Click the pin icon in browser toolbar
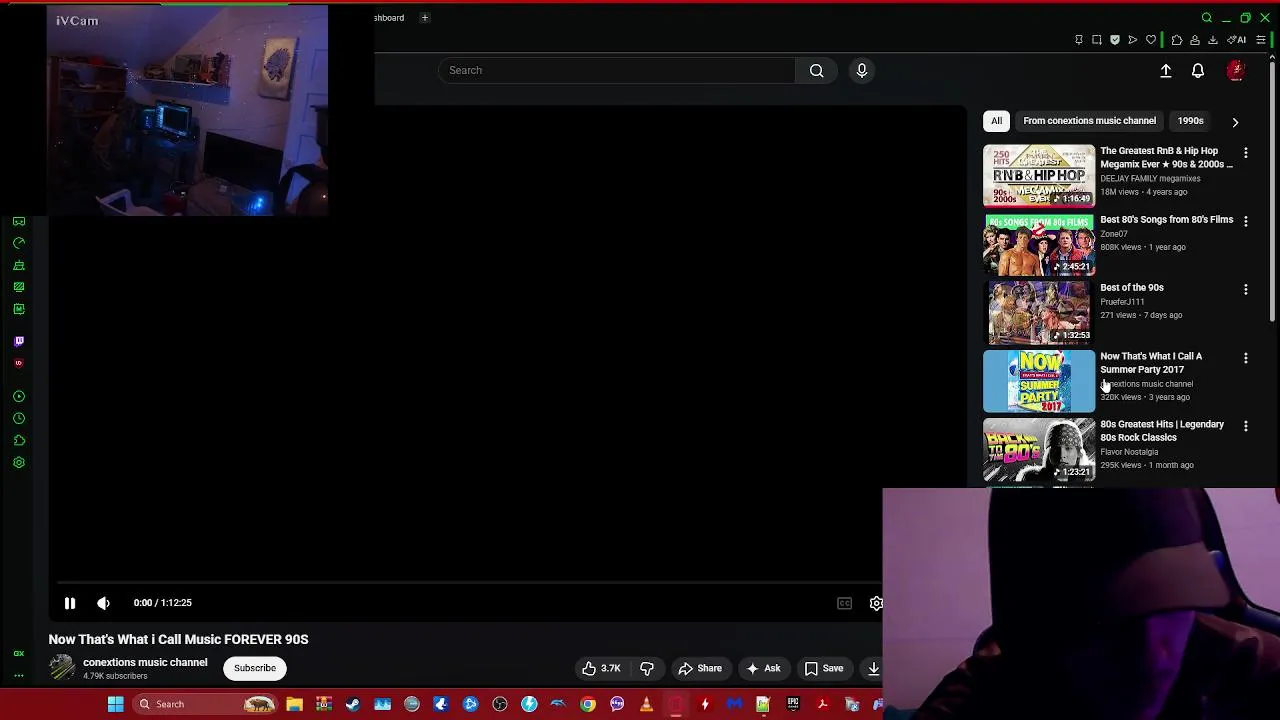Screen dimensions: 1280x720 (1079, 40)
